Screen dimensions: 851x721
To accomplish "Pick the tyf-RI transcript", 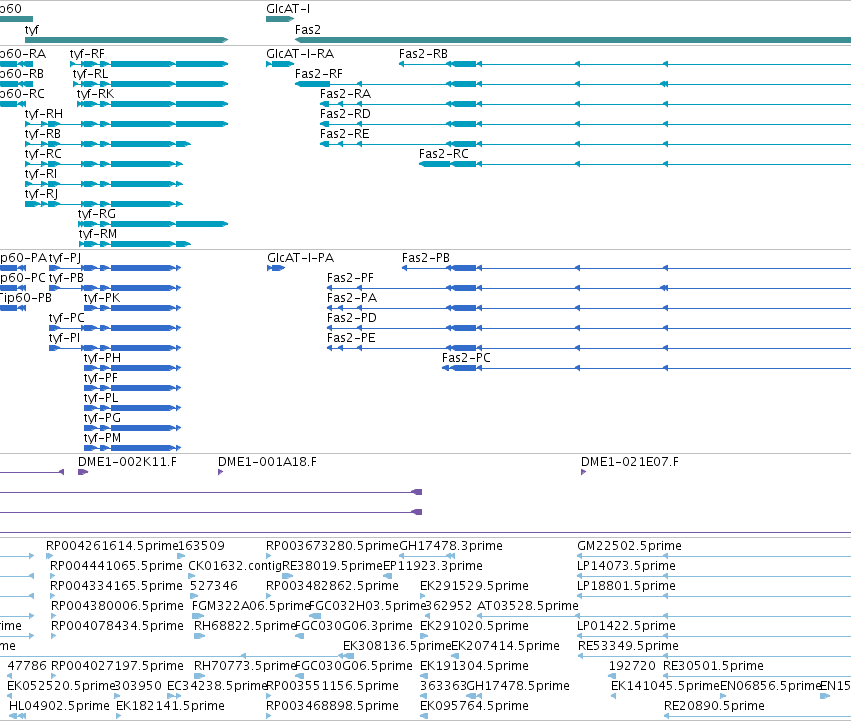I will tap(104, 184).
